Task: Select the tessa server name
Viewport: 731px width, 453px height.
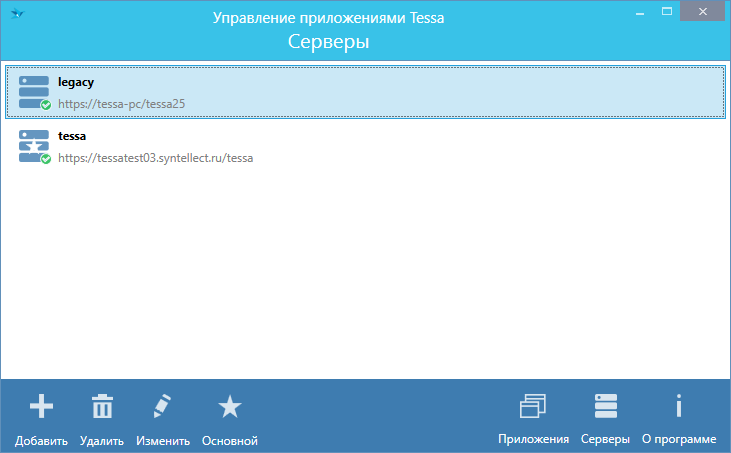Action: click(x=73, y=136)
